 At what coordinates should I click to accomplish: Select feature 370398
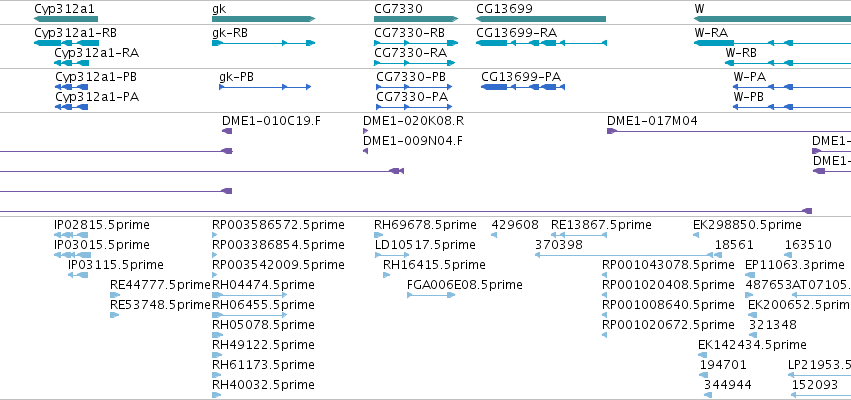click(x=624, y=255)
